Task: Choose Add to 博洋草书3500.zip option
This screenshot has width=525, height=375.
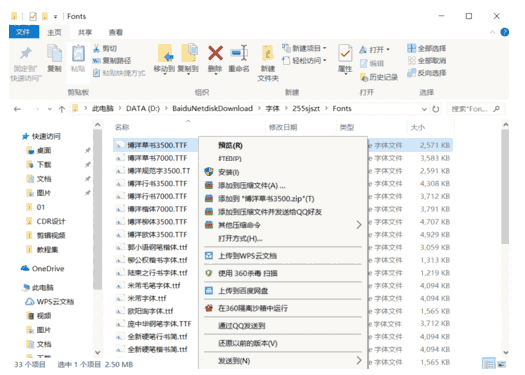Action: pos(266,199)
